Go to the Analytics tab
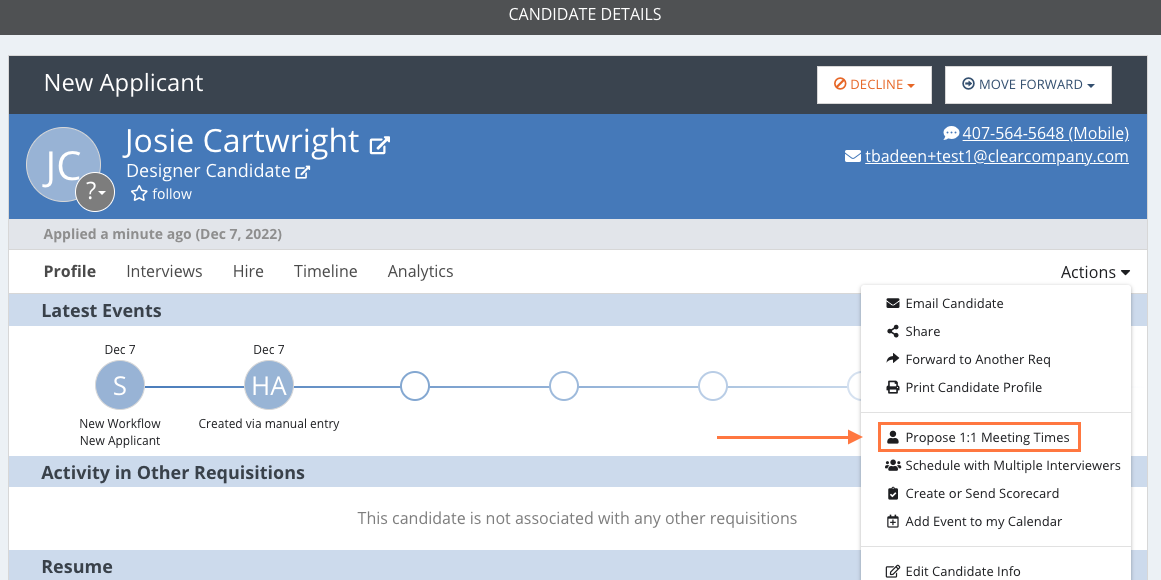Viewport: 1161px width, 580px height. (x=421, y=271)
